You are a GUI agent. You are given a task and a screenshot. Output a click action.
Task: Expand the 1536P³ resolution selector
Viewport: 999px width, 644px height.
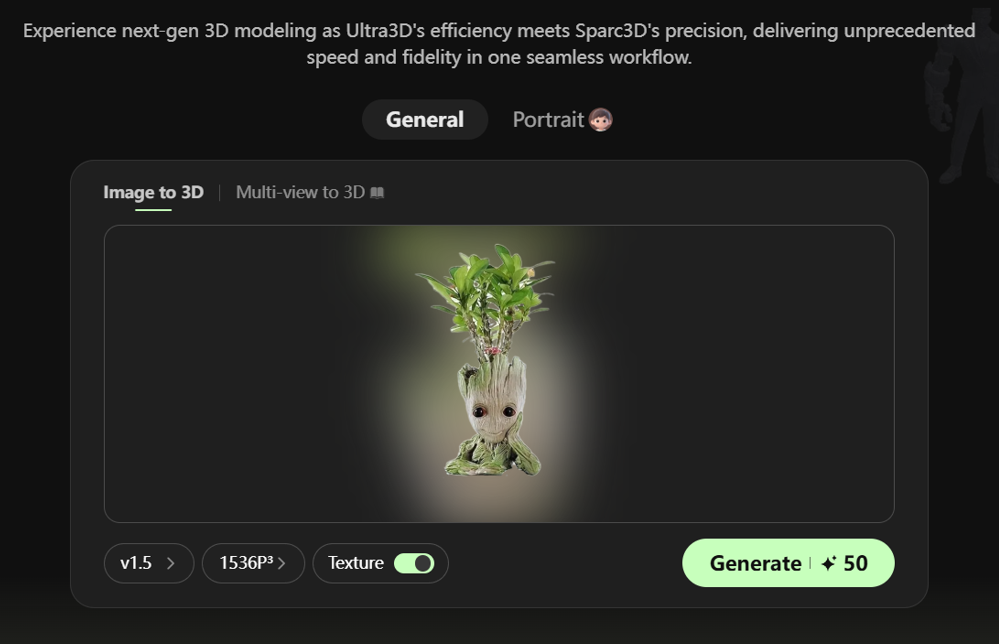coord(253,563)
